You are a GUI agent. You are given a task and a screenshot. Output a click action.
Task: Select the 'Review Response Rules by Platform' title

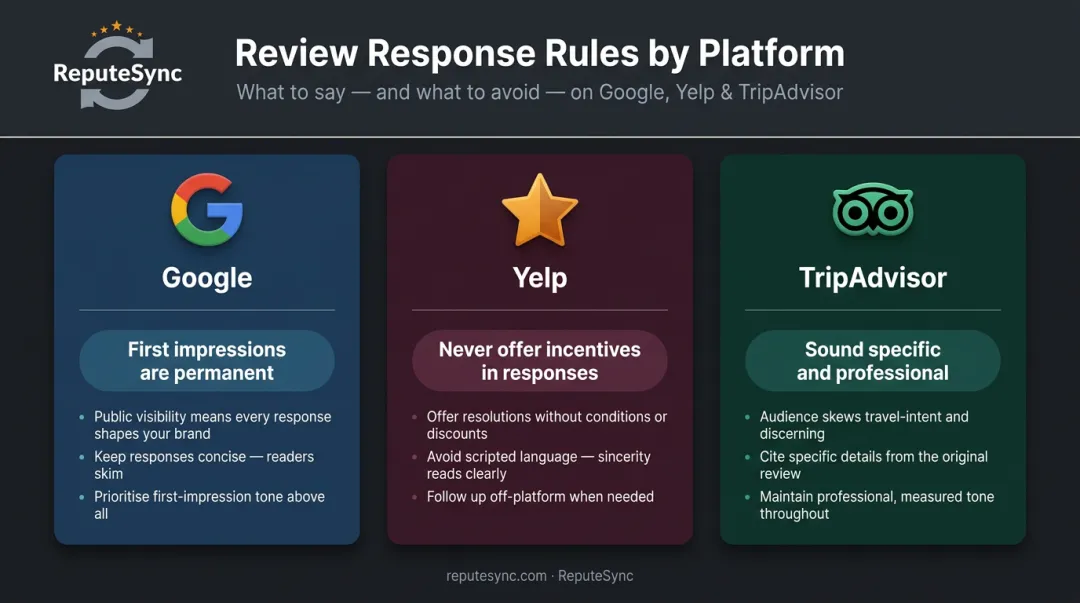point(539,53)
